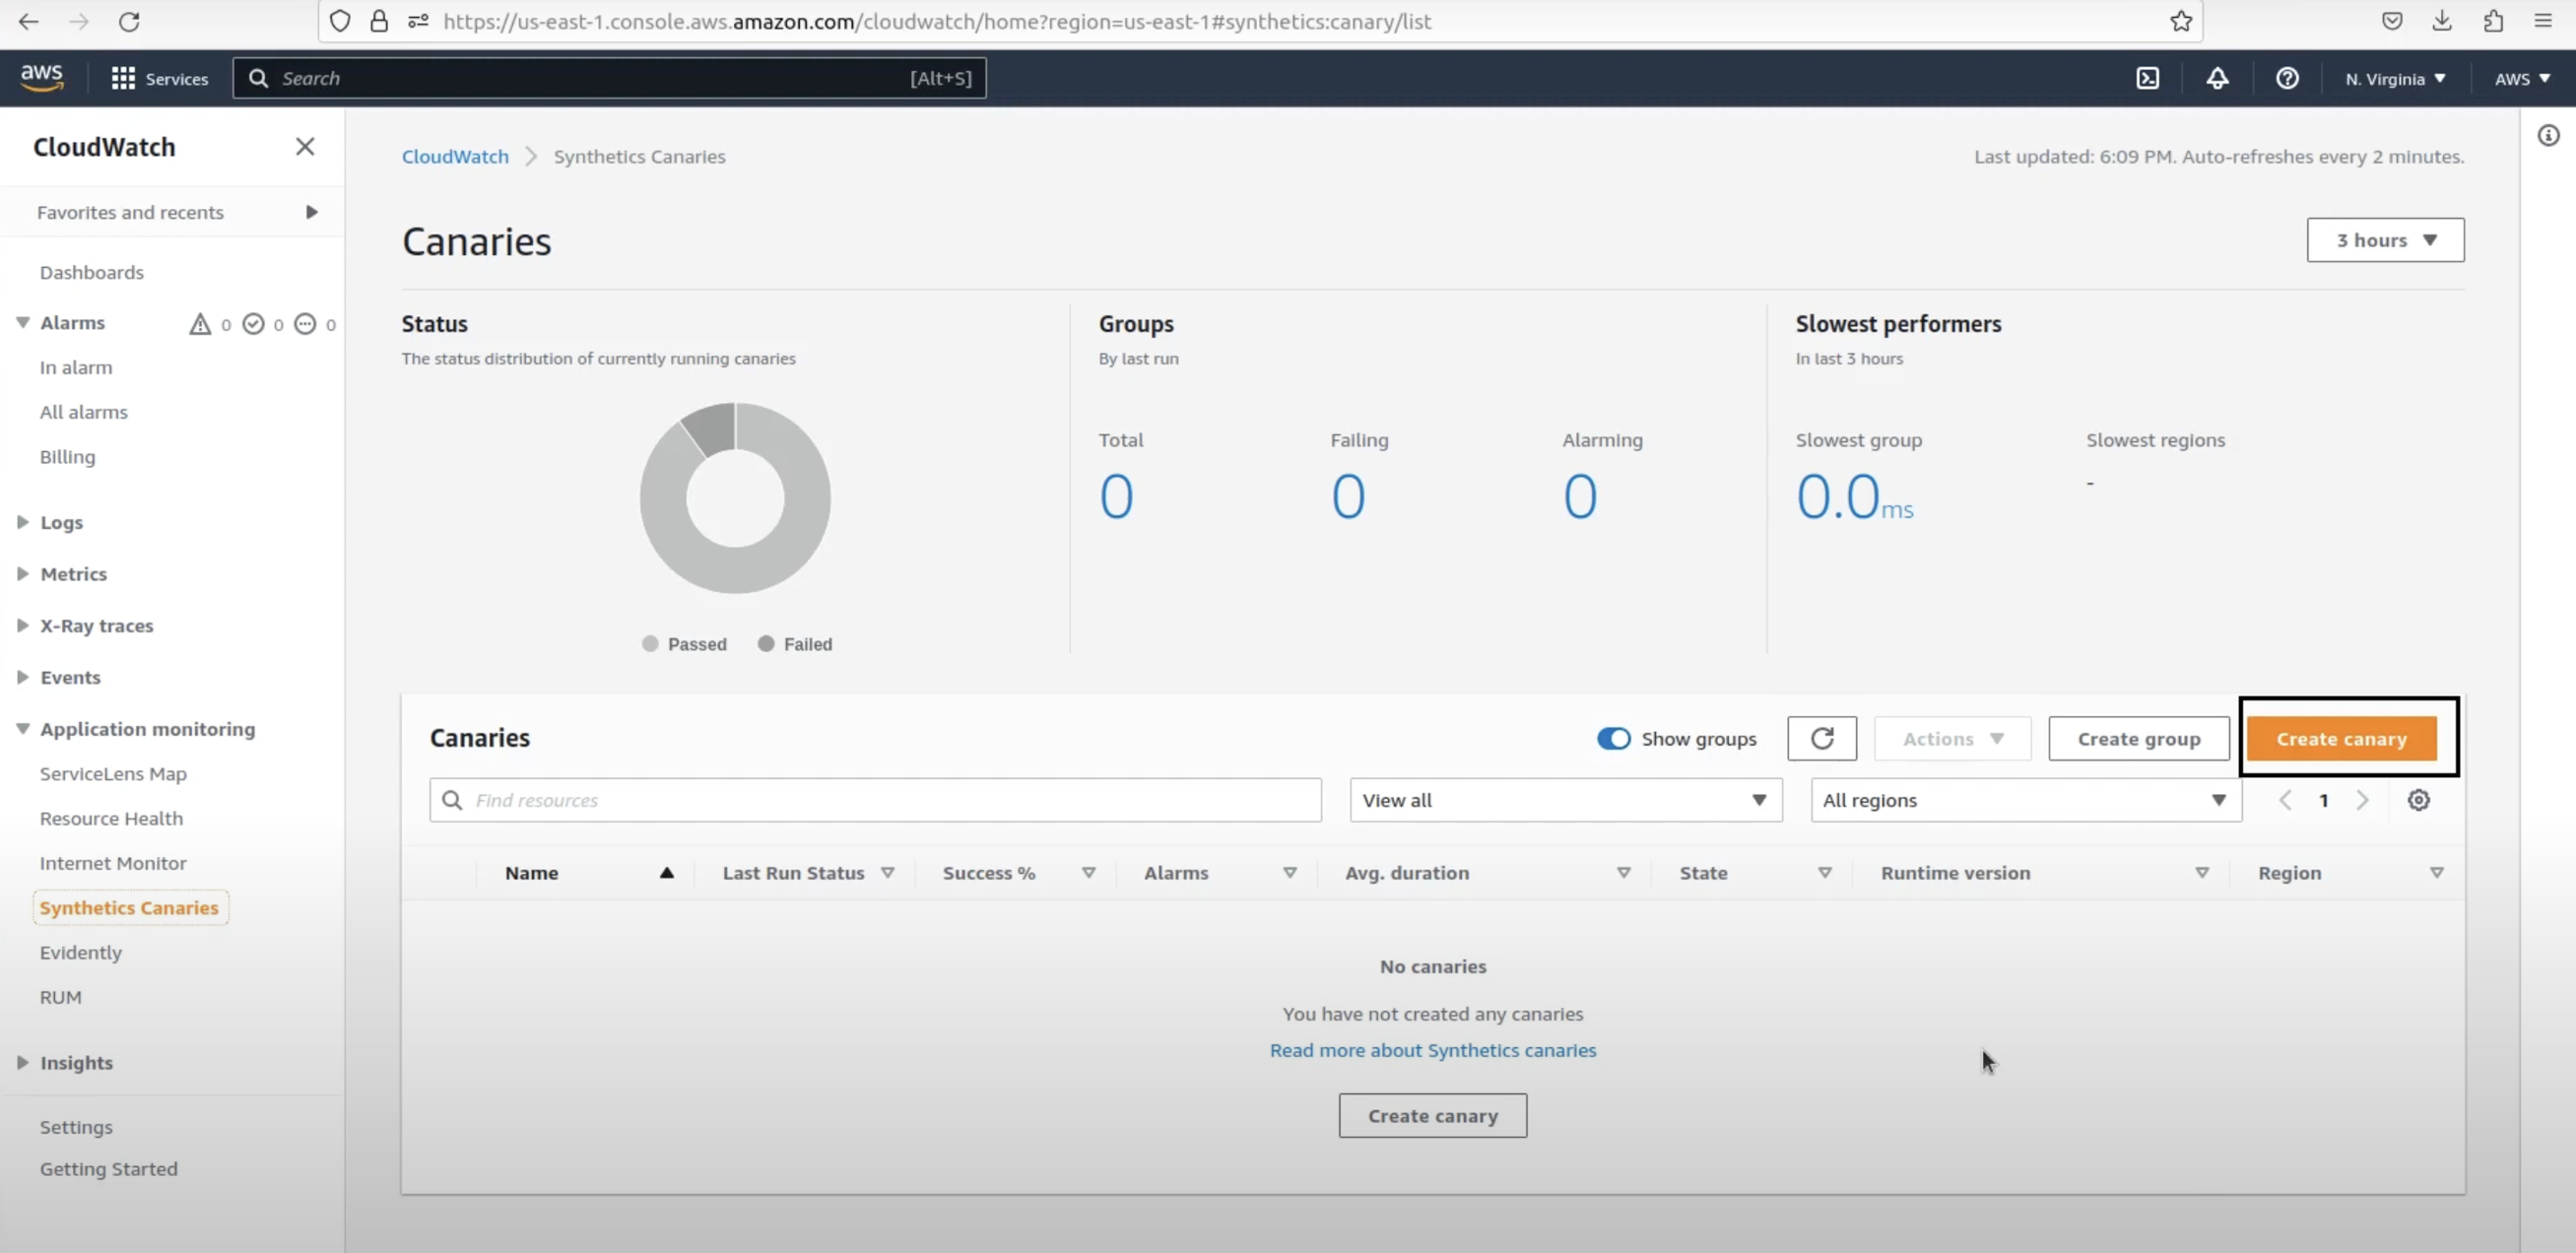2576x1253 pixels.
Task: Click the tracking protection shield icon
Action: click(x=340, y=21)
